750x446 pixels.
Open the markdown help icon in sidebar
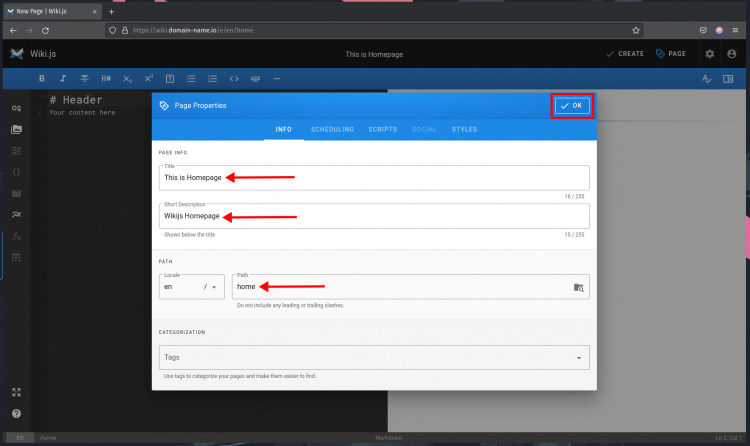tap(16, 413)
